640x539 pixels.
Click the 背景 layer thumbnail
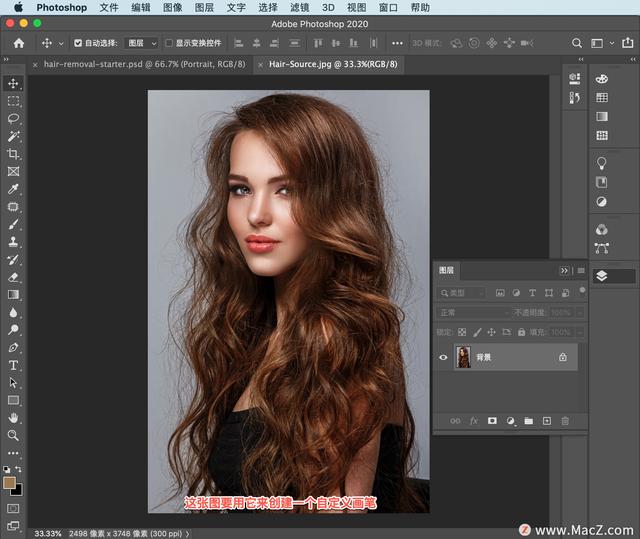coord(464,357)
